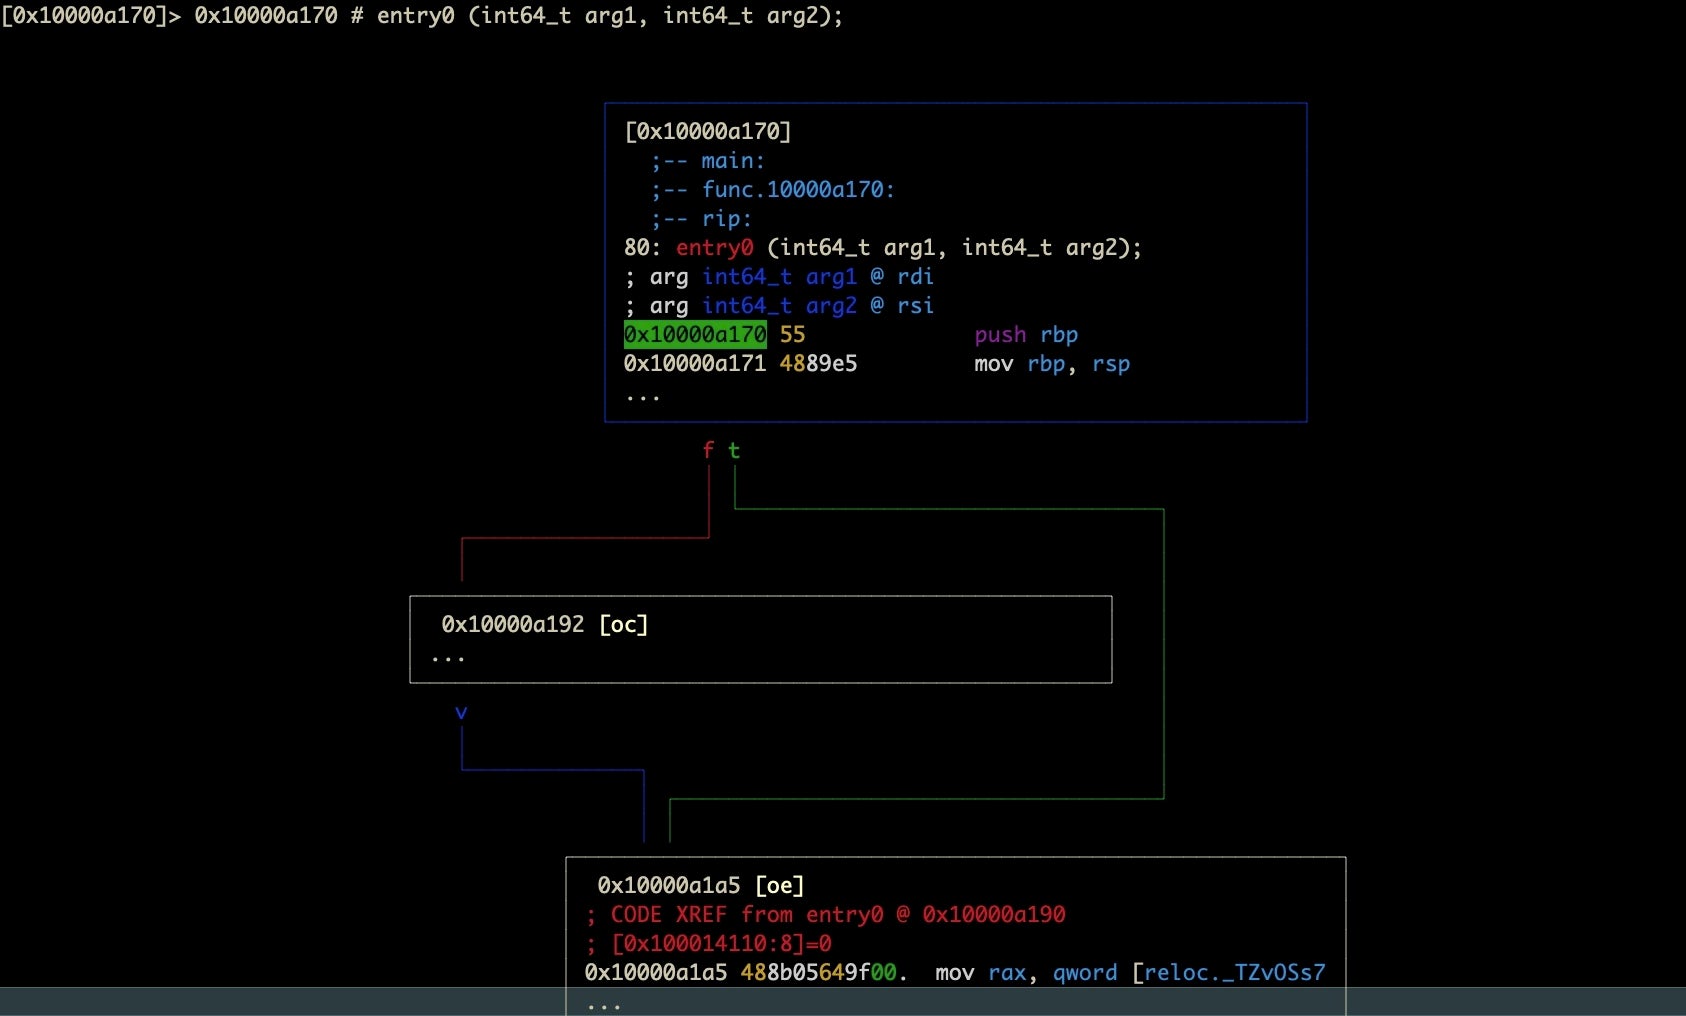Click the red entry0 function name
This screenshot has height=1016, width=1686.
pyautogui.click(x=714, y=248)
